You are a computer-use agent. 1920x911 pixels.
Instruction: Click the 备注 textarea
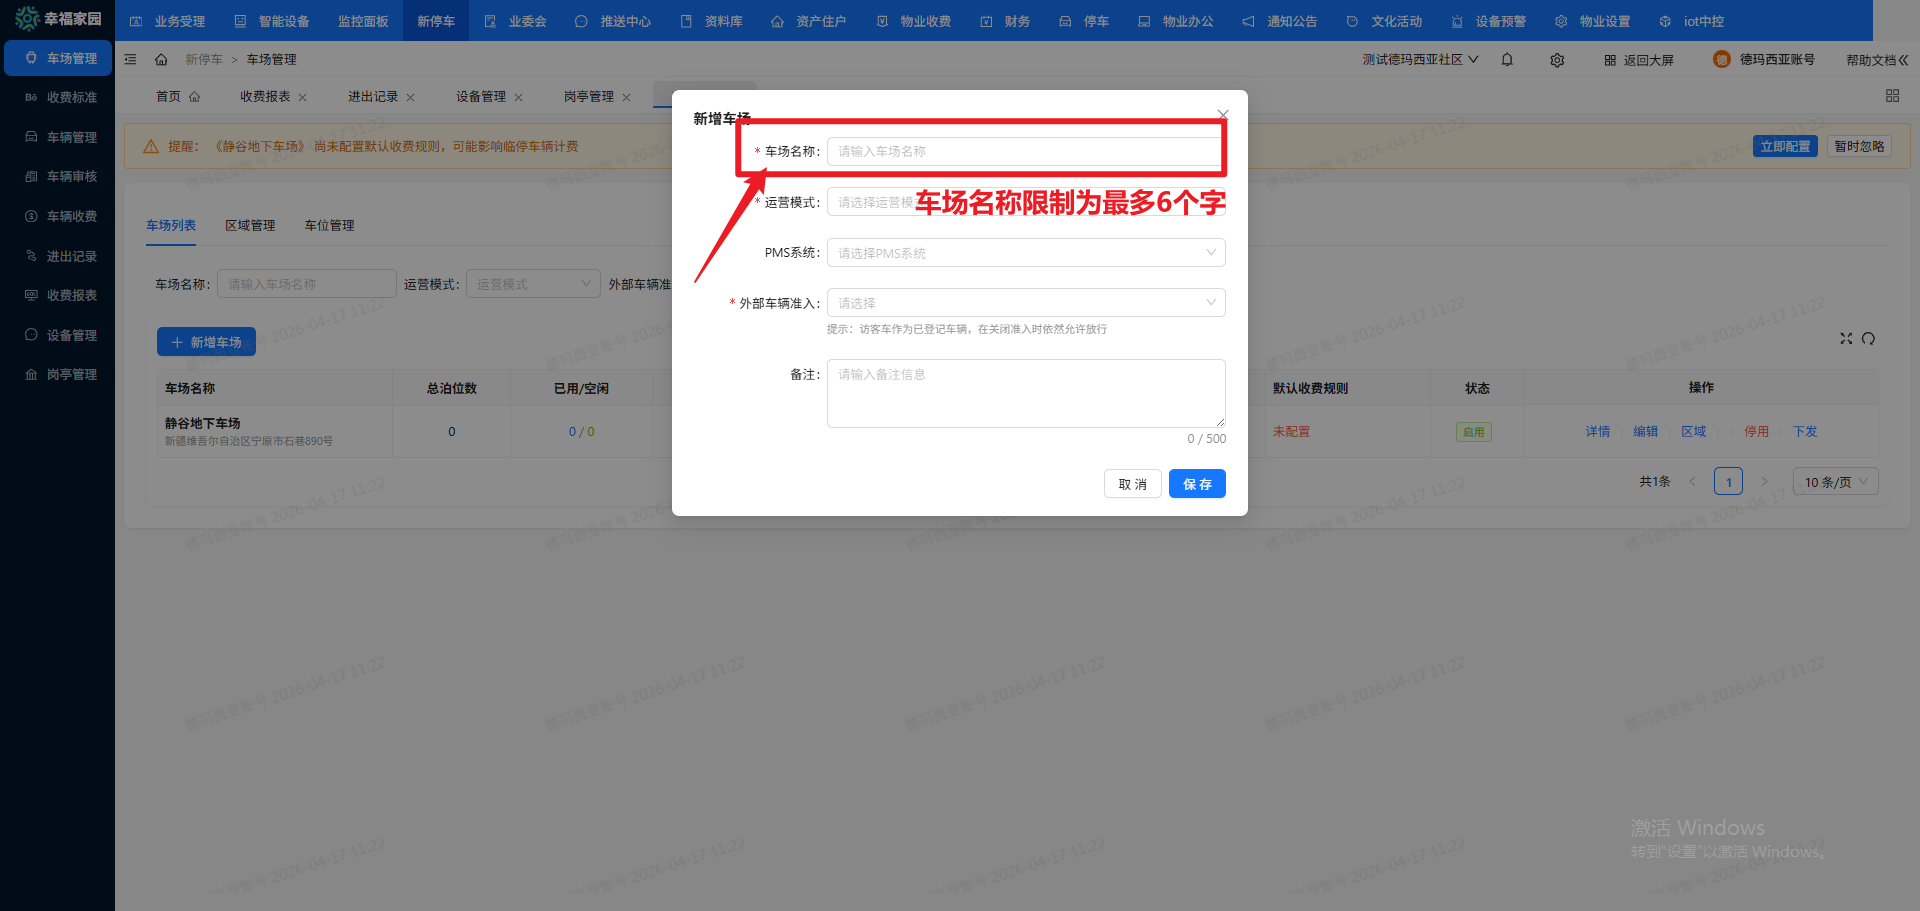(x=1025, y=393)
